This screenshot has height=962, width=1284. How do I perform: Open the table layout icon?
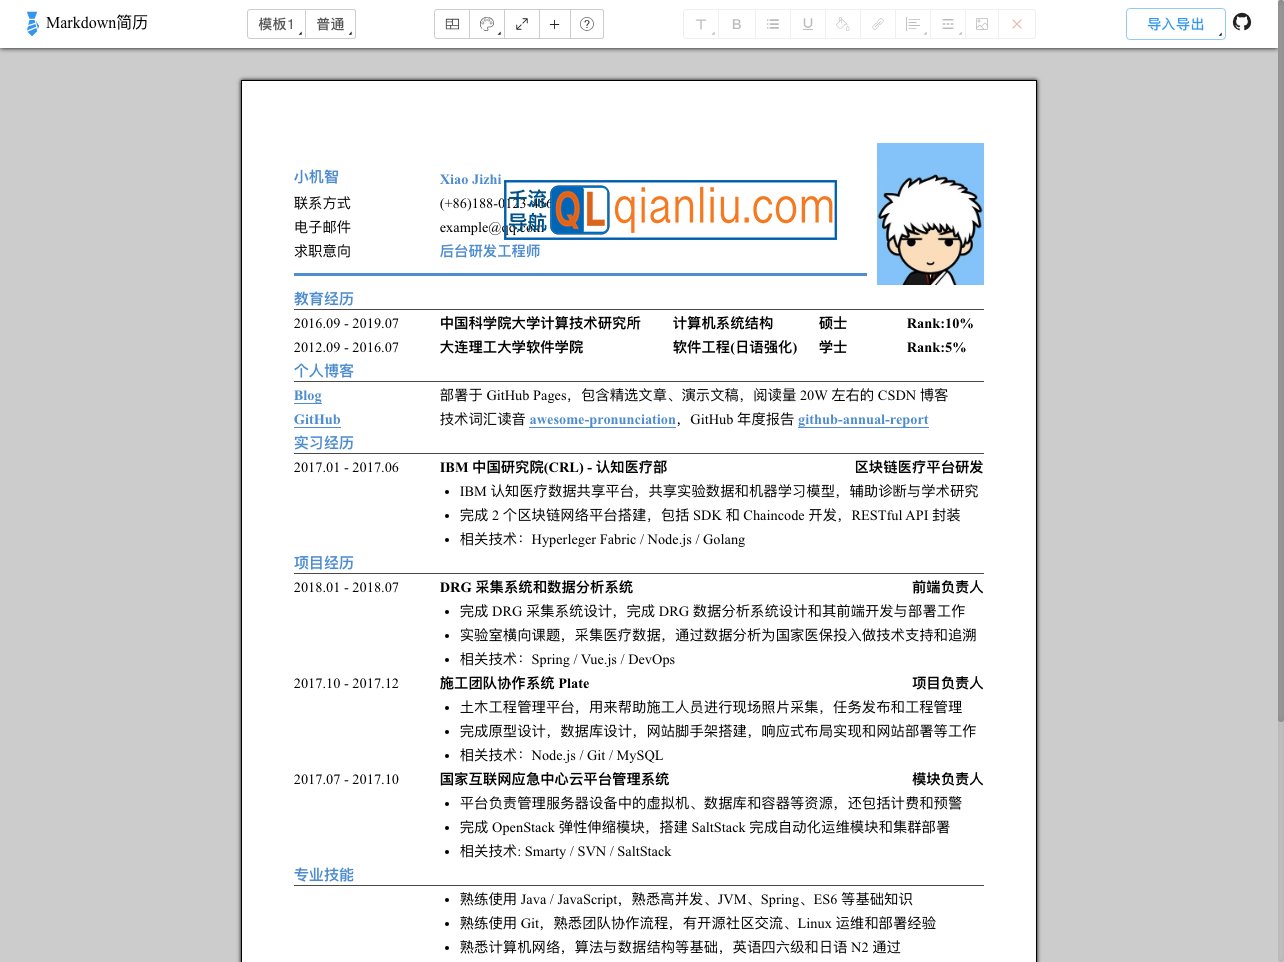(451, 23)
